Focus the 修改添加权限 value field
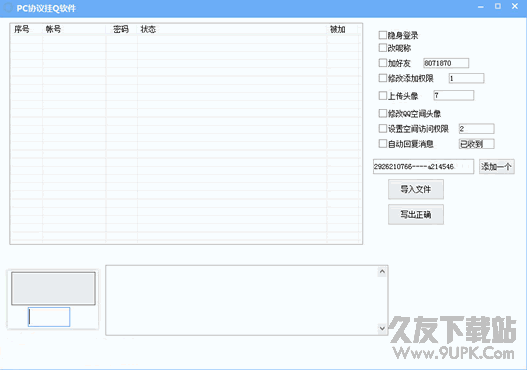 pyautogui.click(x=466, y=78)
